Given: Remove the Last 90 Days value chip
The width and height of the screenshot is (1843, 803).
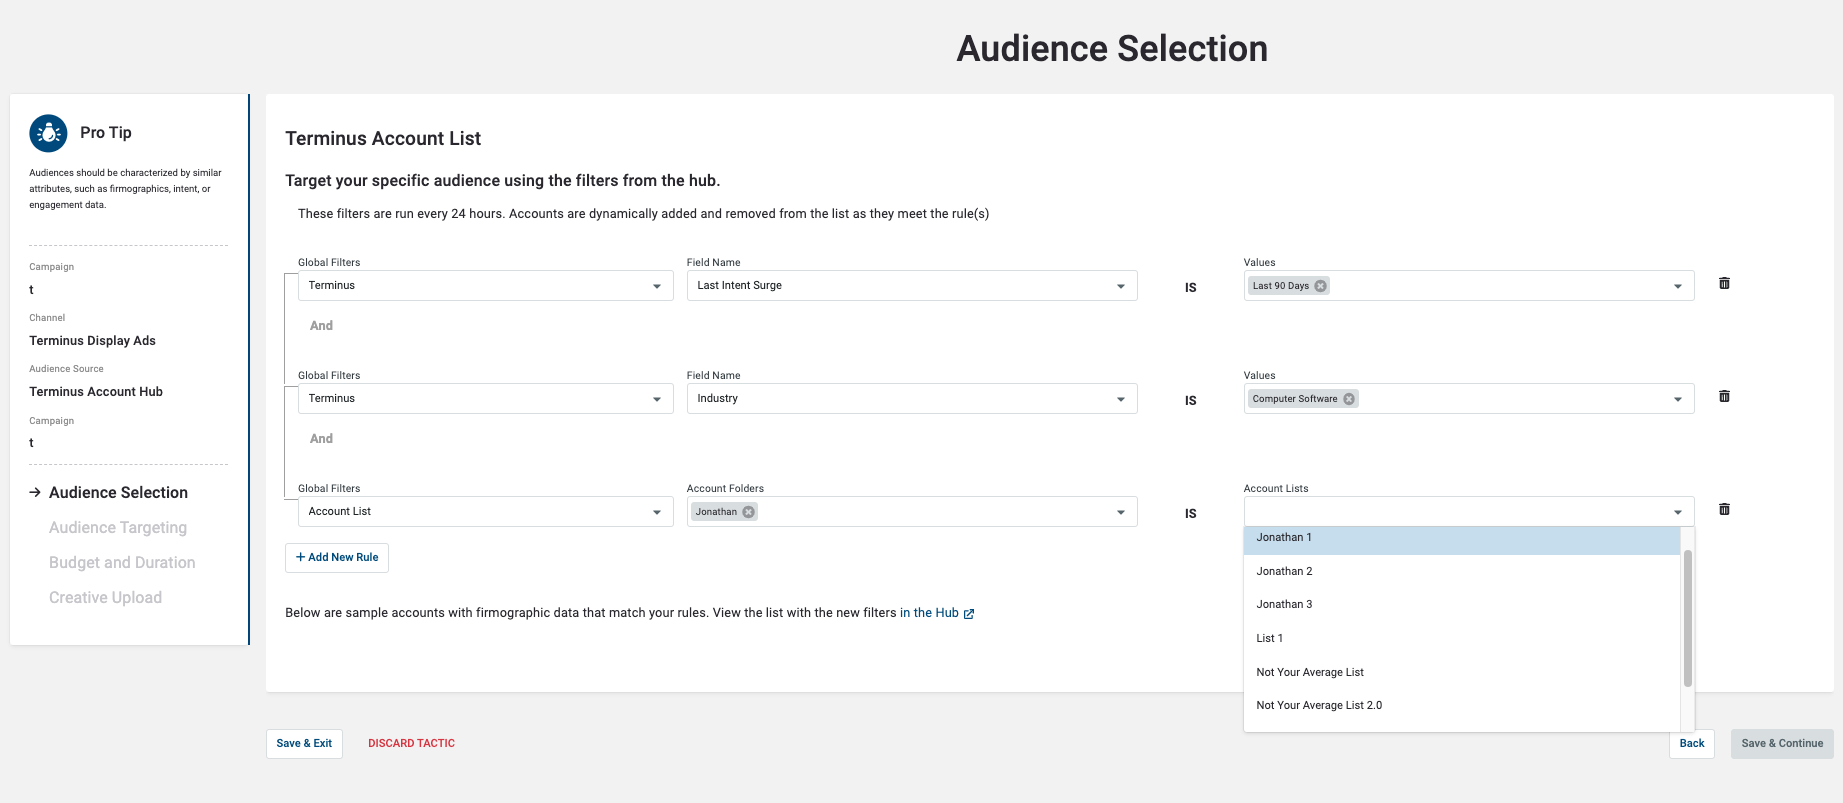Looking at the screenshot, I should [x=1320, y=286].
